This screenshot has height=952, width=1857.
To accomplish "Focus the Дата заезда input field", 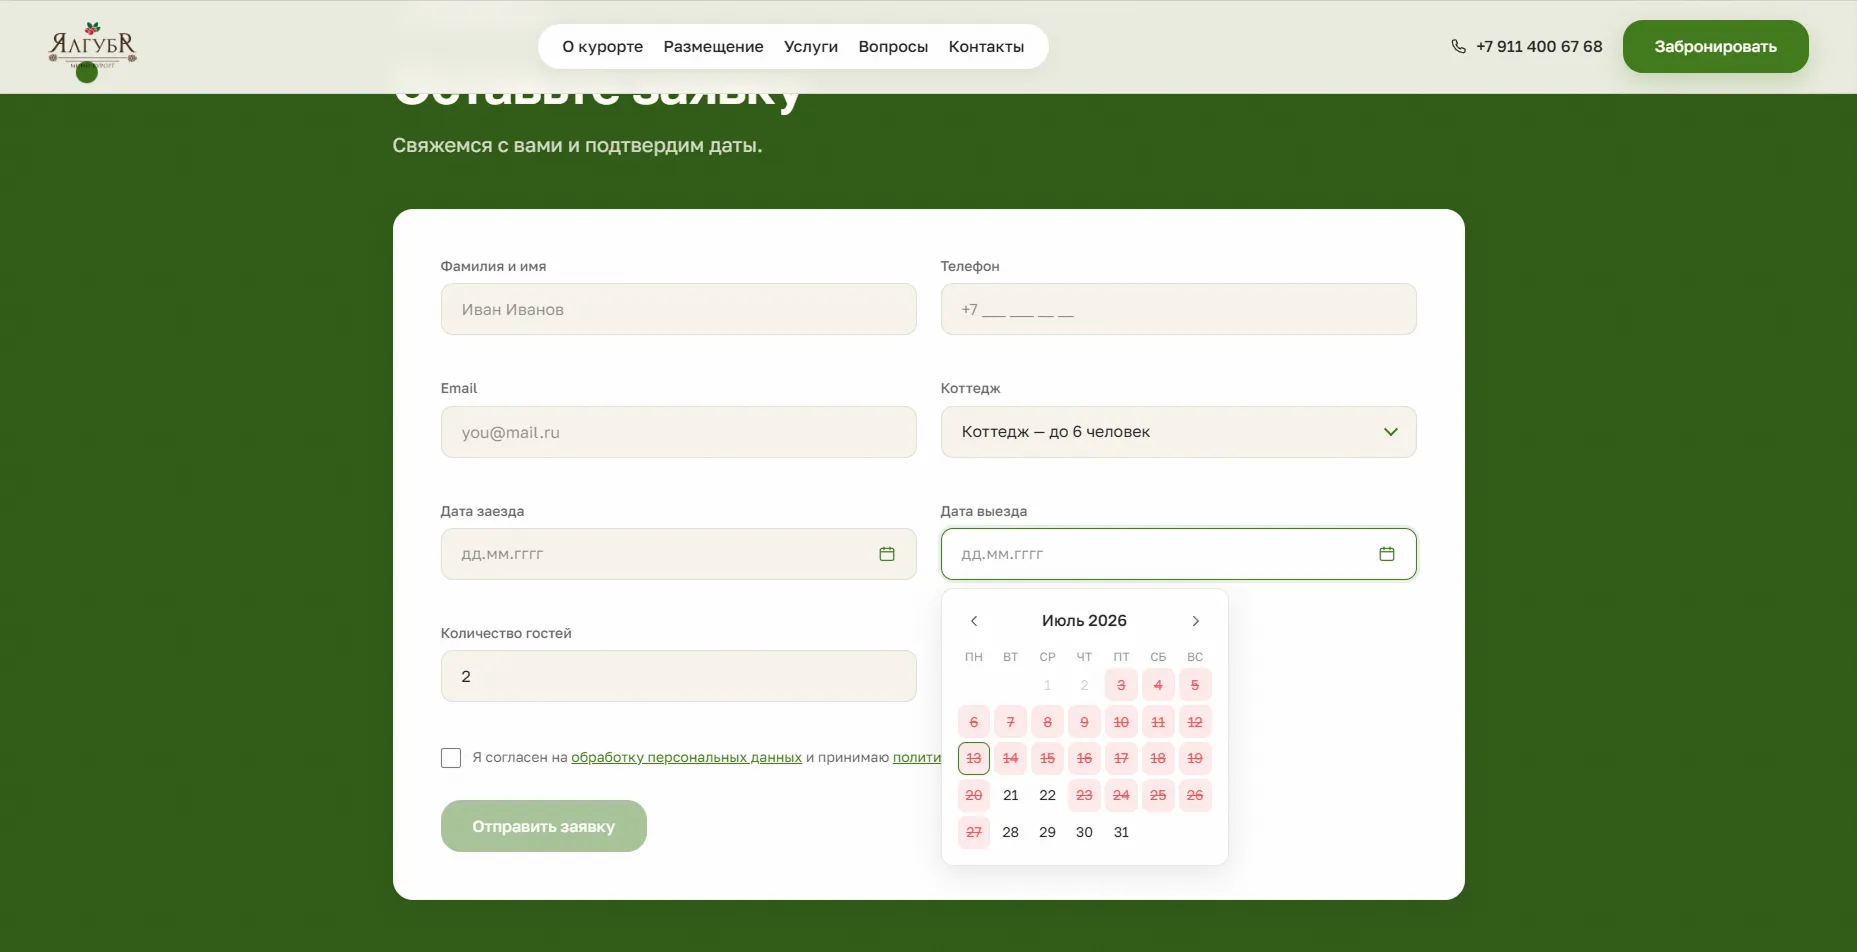I will point(678,554).
